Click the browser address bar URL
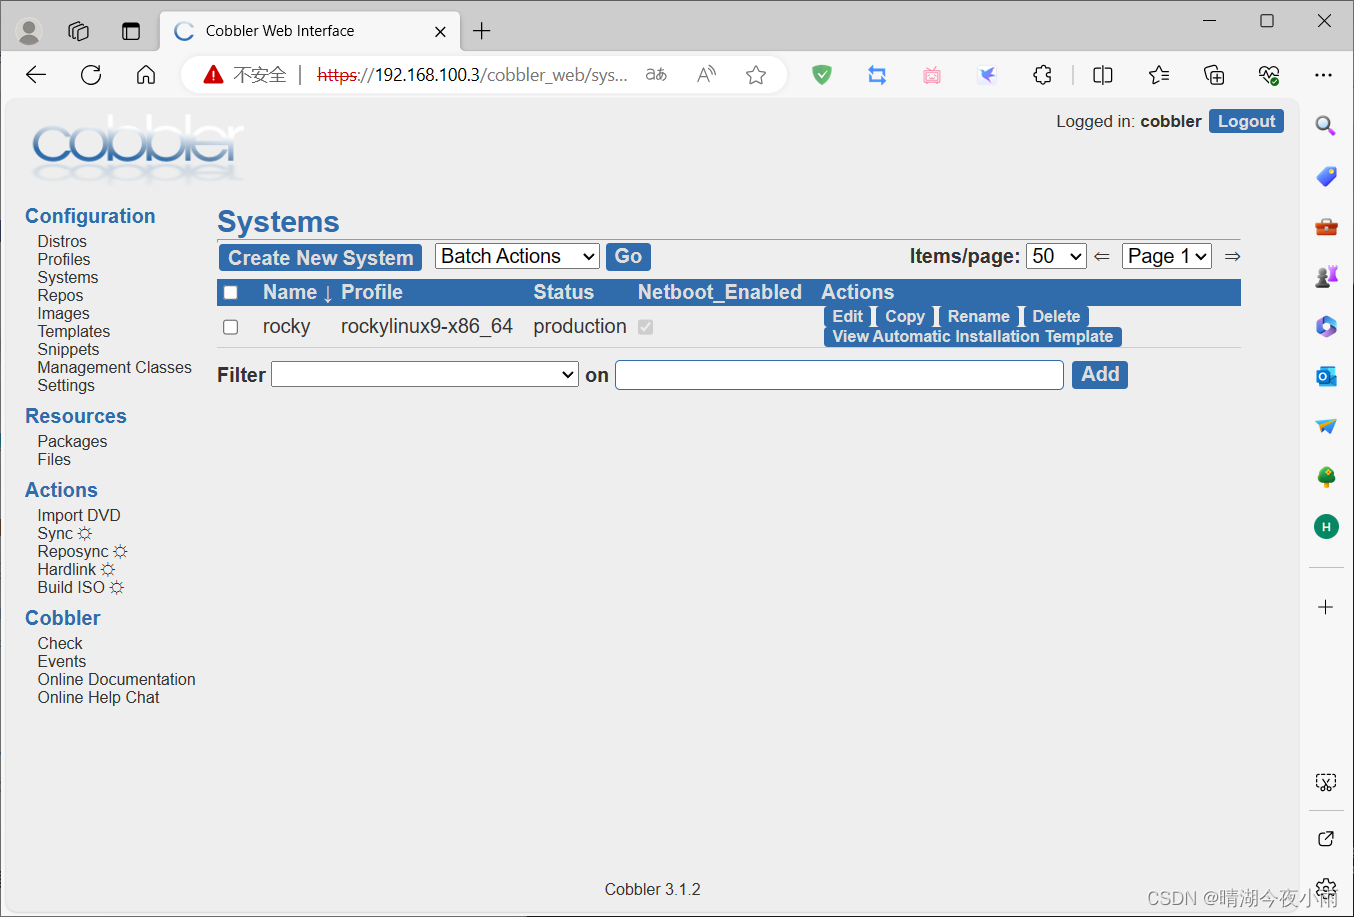Screen dimensions: 1354x917 [x=472, y=75]
